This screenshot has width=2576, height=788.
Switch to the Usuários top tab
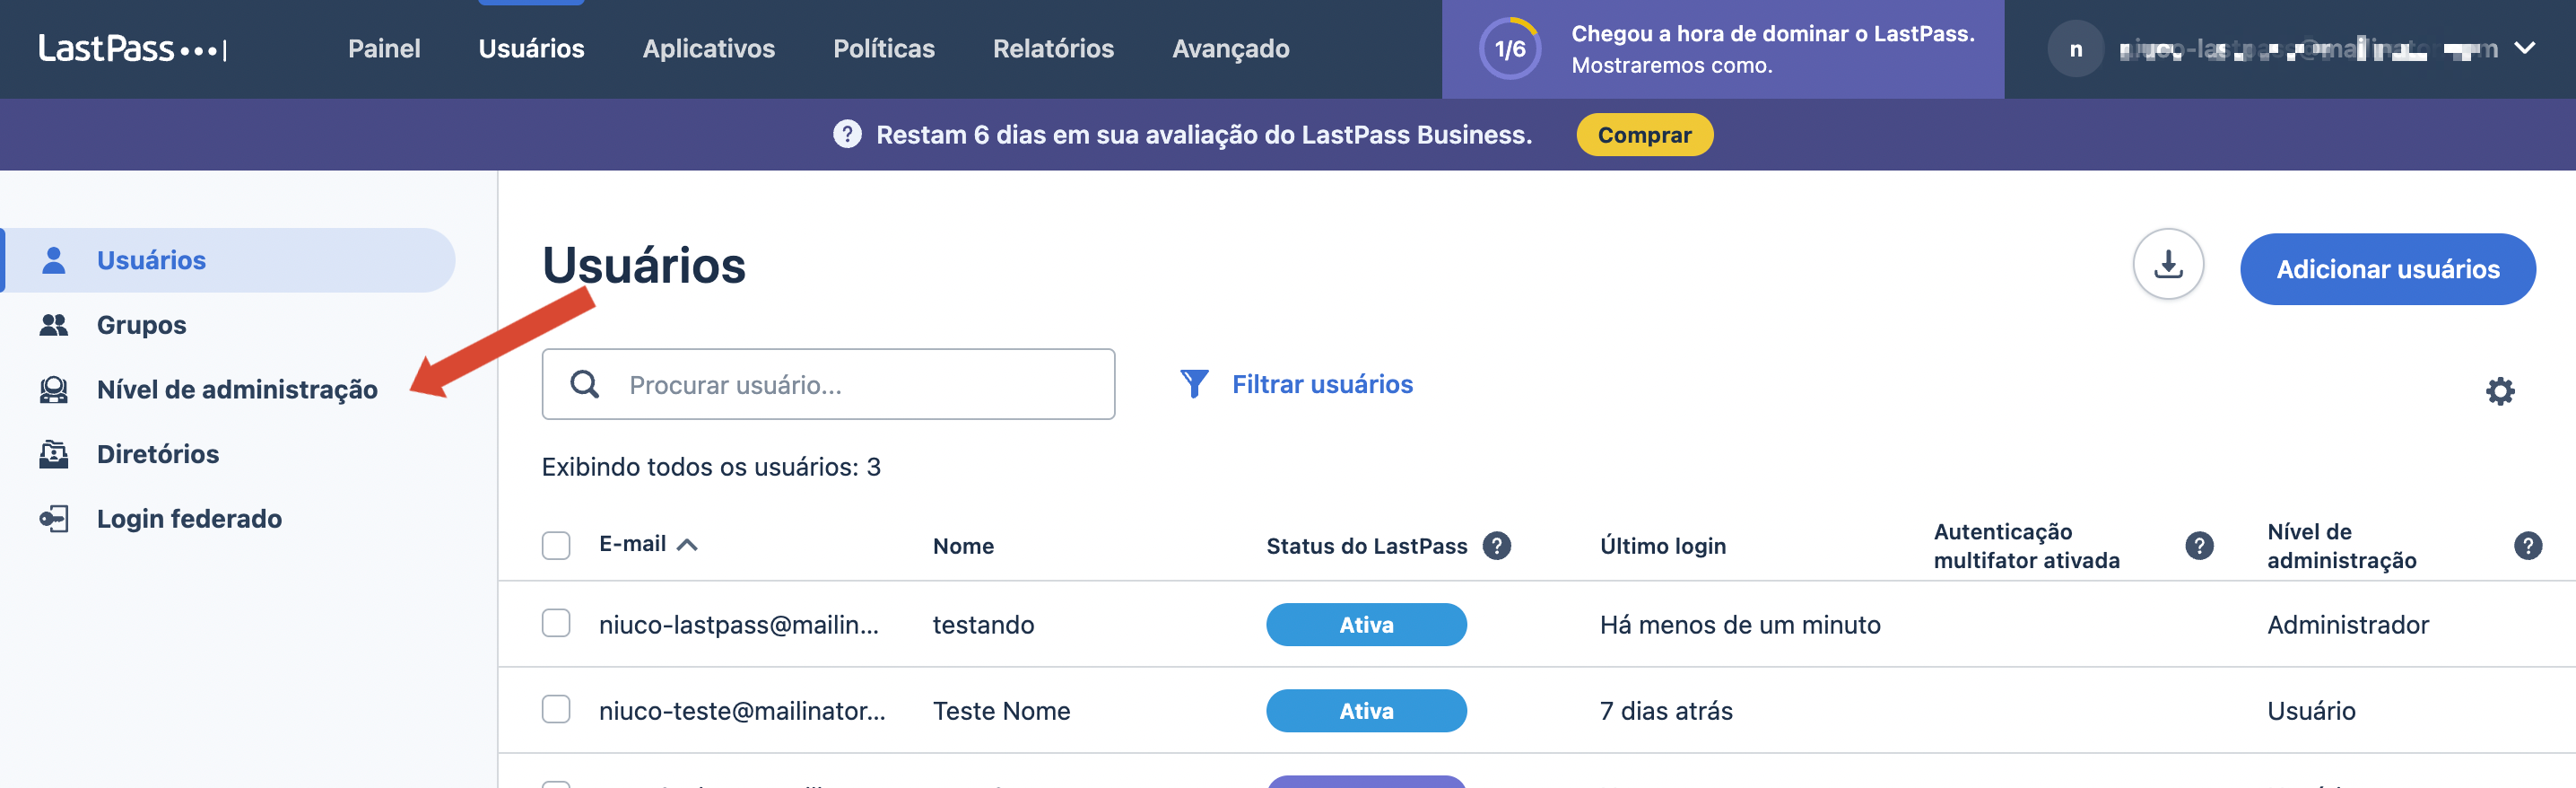[531, 48]
